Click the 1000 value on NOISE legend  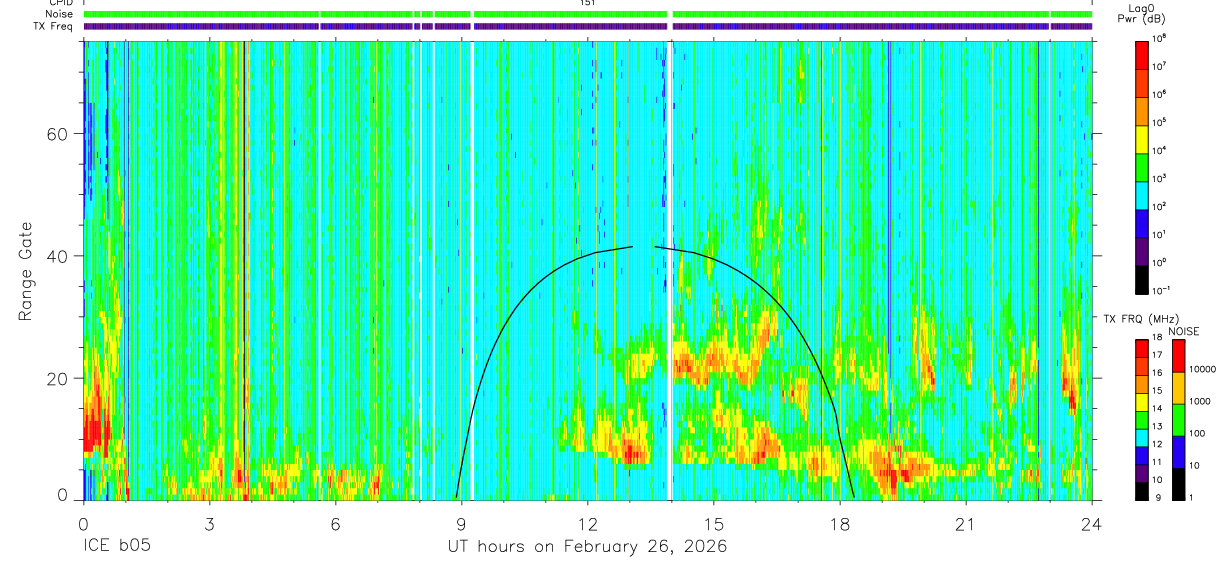pyautogui.click(x=1200, y=402)
